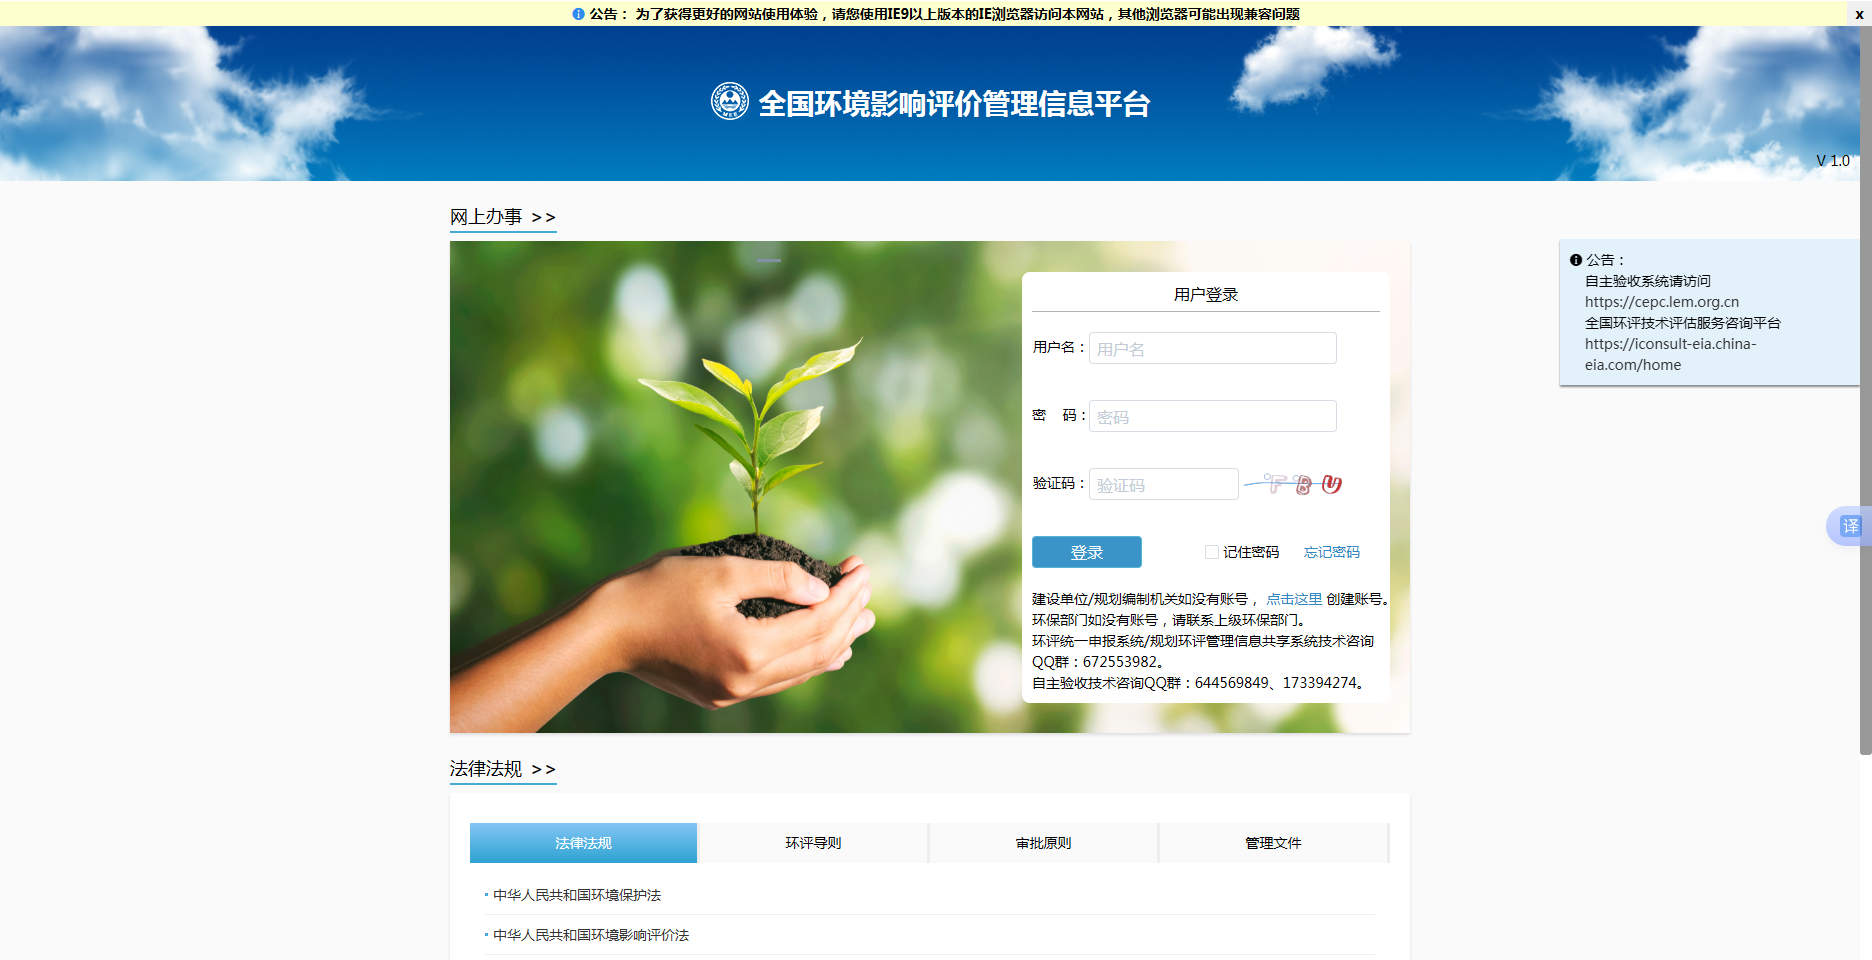Open the 管理文件 tab
This screenshot has height=960, width=1872.
pos(1273,843)
